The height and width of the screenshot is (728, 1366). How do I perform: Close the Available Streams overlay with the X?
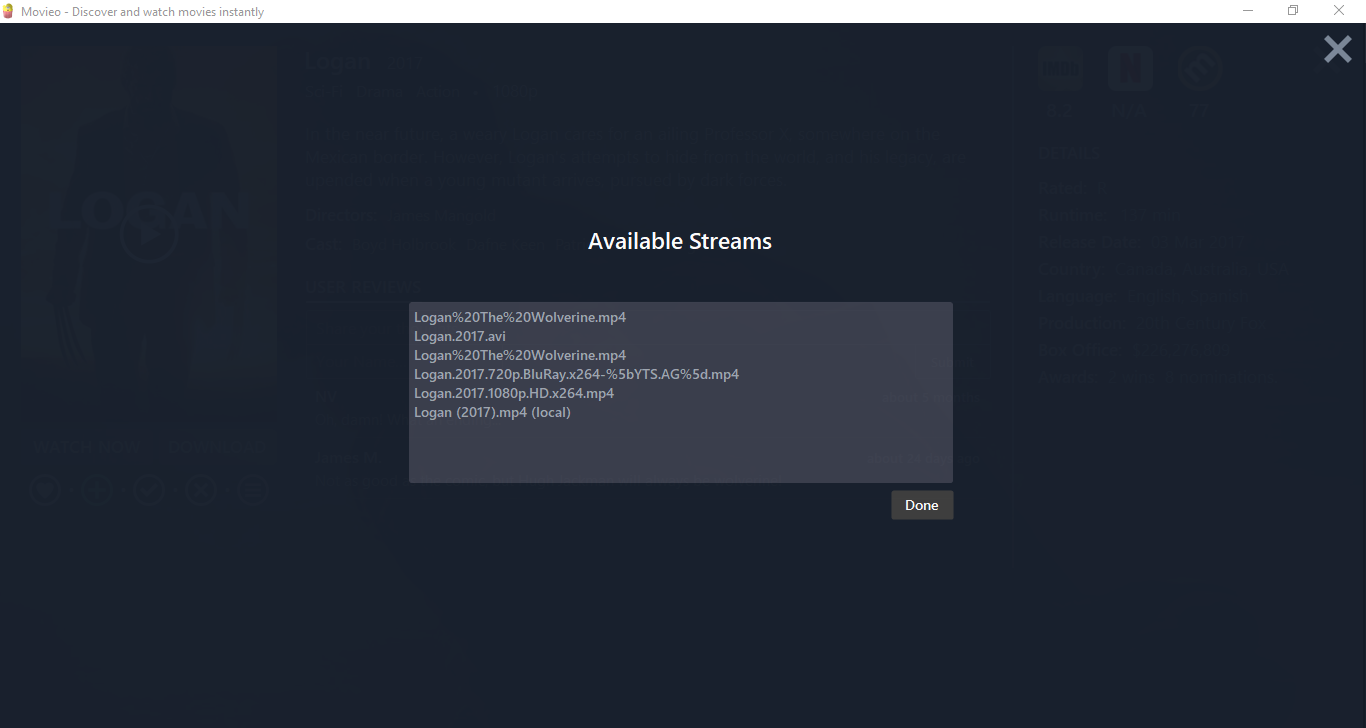[x=1337, y=49]
